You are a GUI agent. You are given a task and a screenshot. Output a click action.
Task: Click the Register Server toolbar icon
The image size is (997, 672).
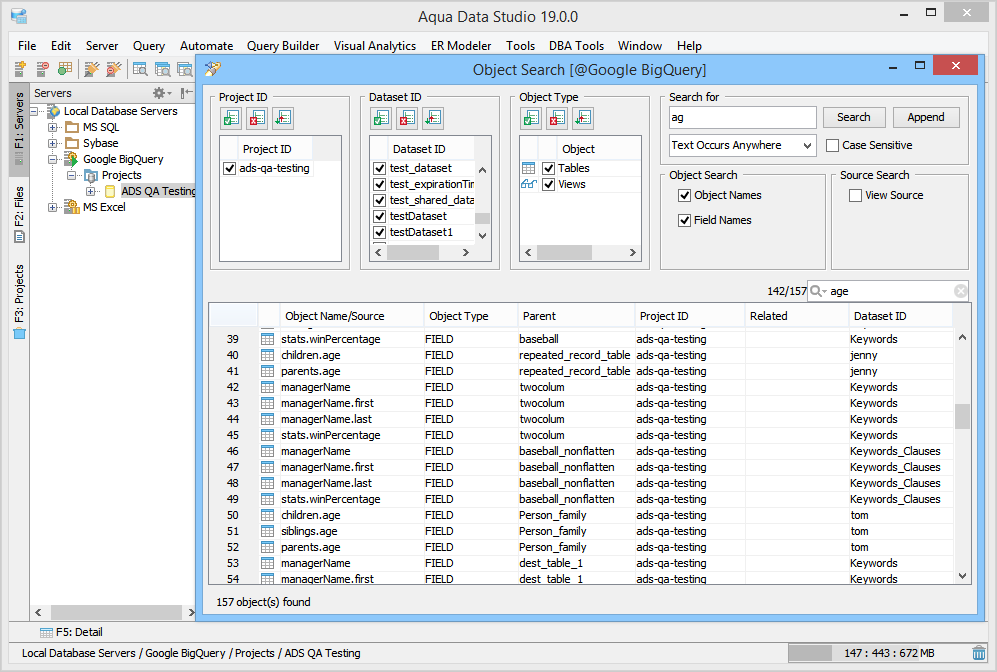(x=20, y=69)
